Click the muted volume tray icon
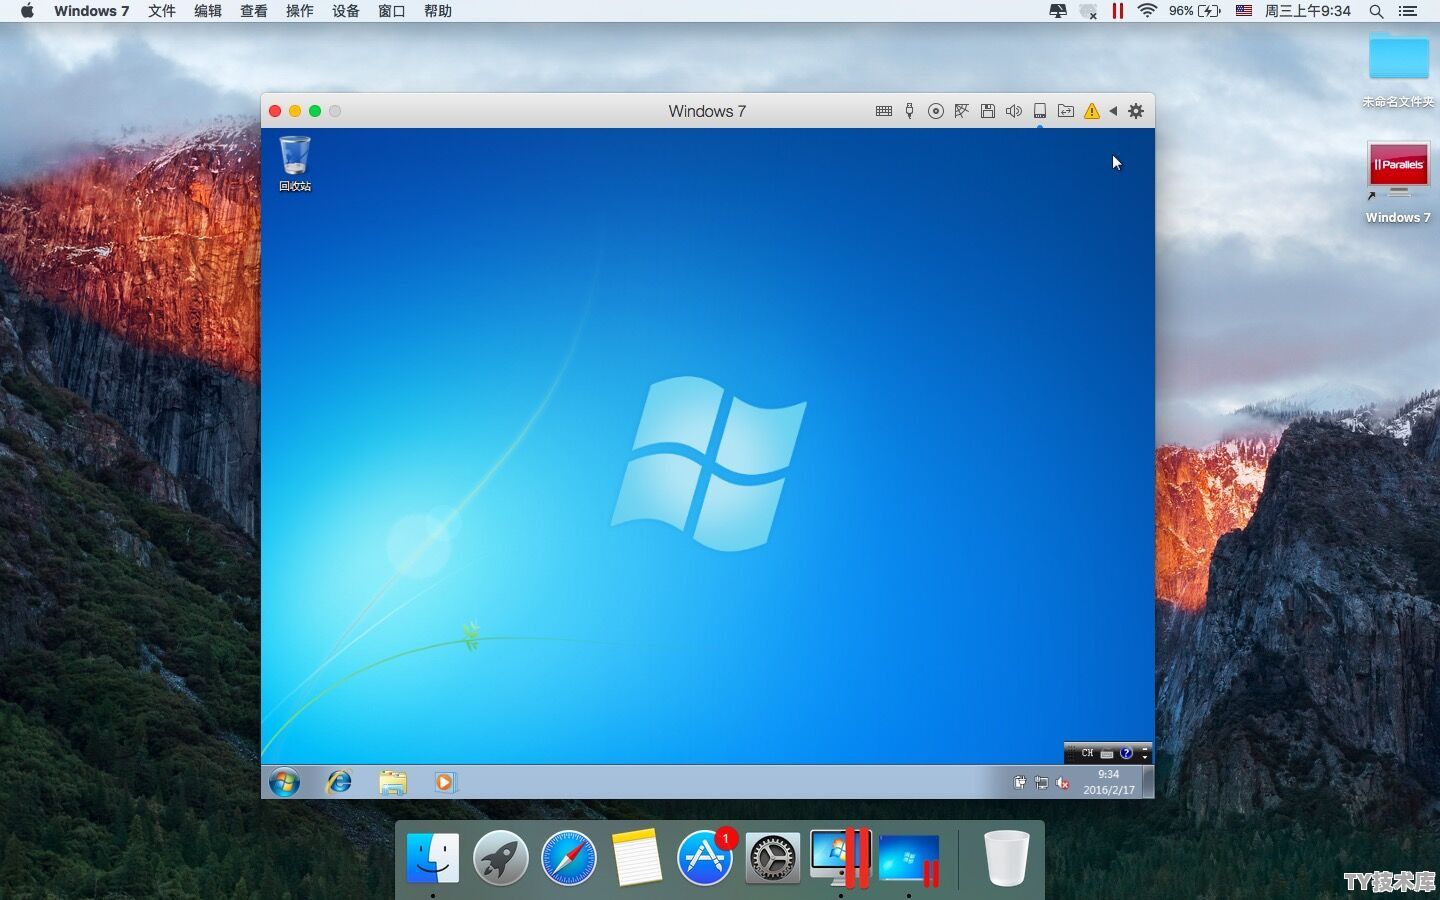The height and width of the screenshot is (900, 1440). tap(1062, 783)
